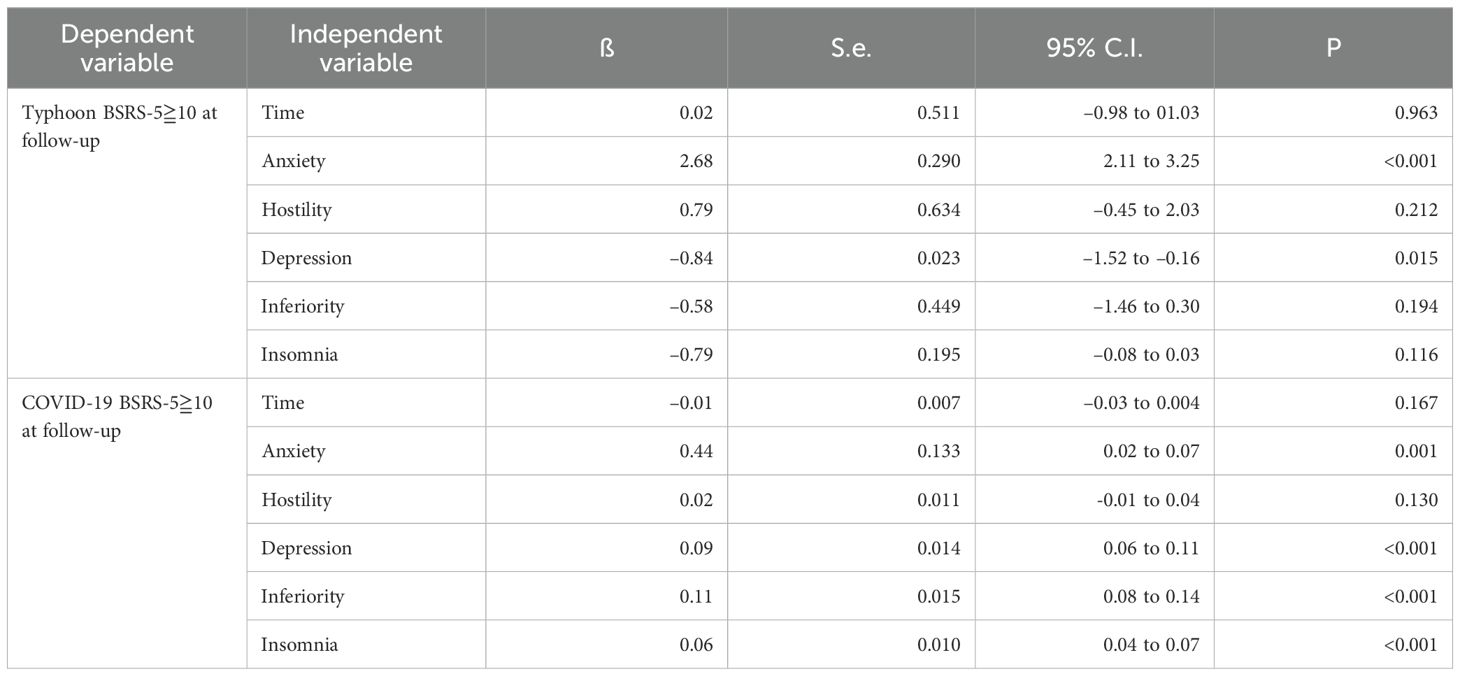The image size is (1460, 676).
Task: Click the 'S.e.' column header
Action: tap(850, 48)
